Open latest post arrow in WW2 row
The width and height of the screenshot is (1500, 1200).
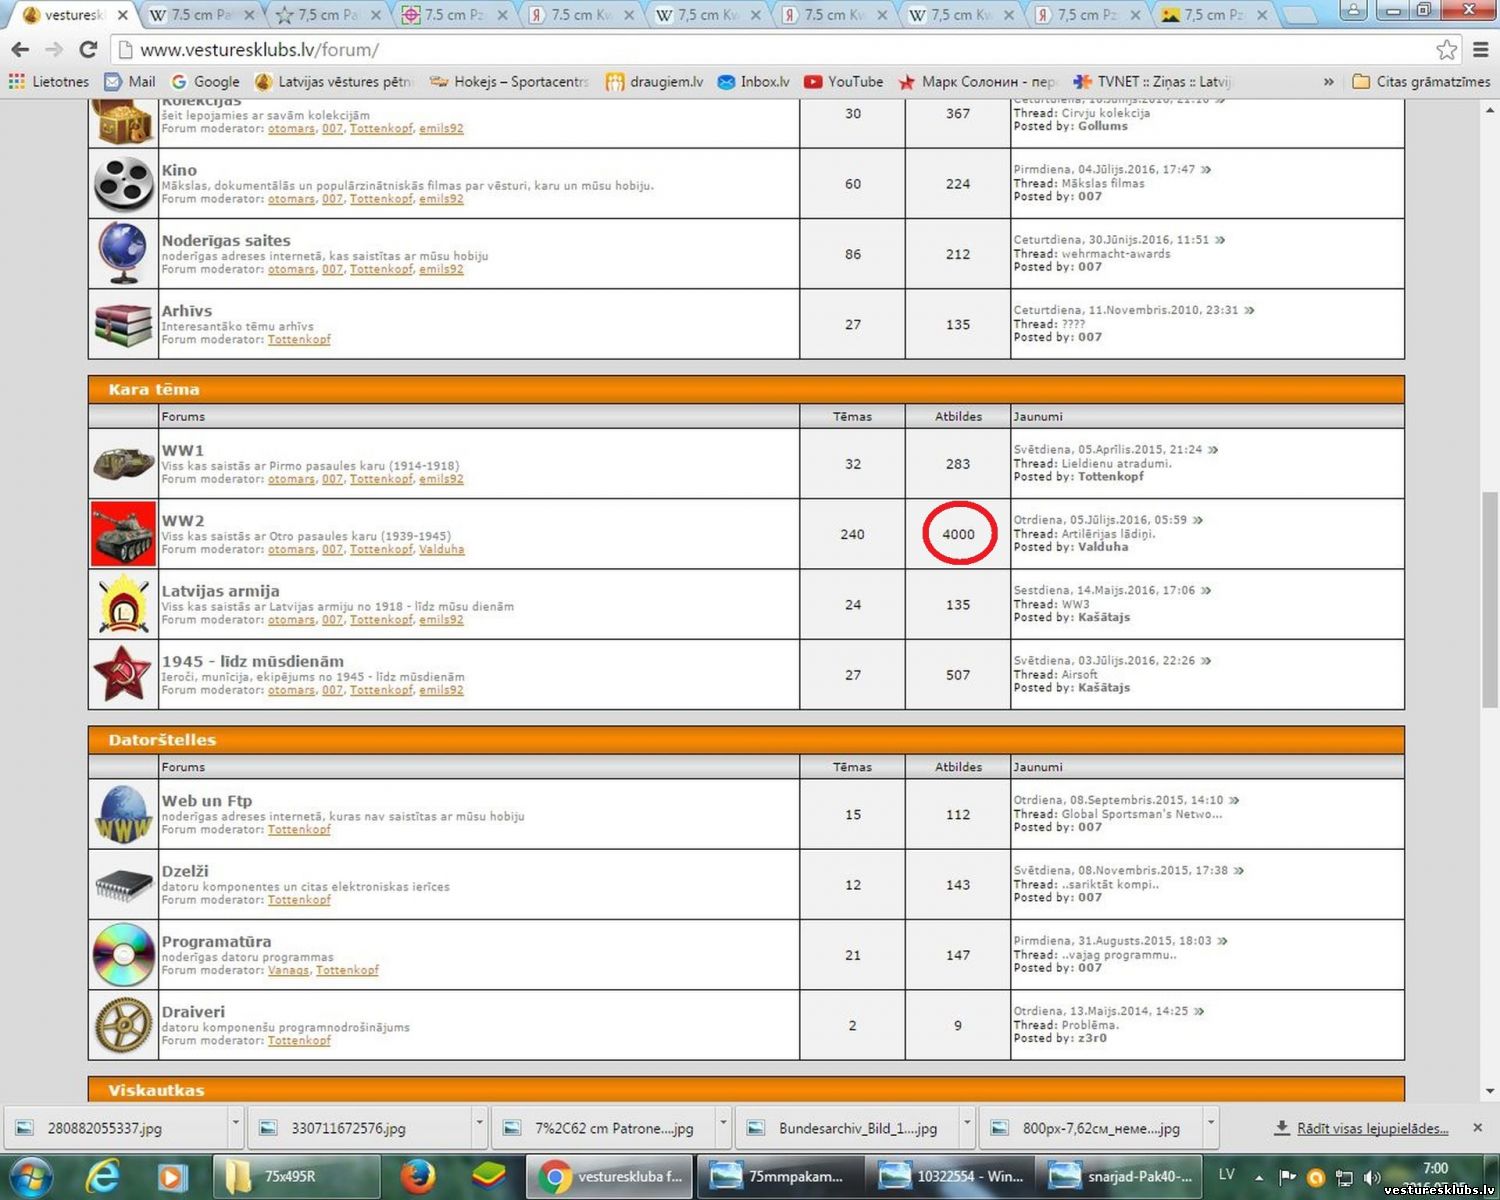pos(1198,520)
